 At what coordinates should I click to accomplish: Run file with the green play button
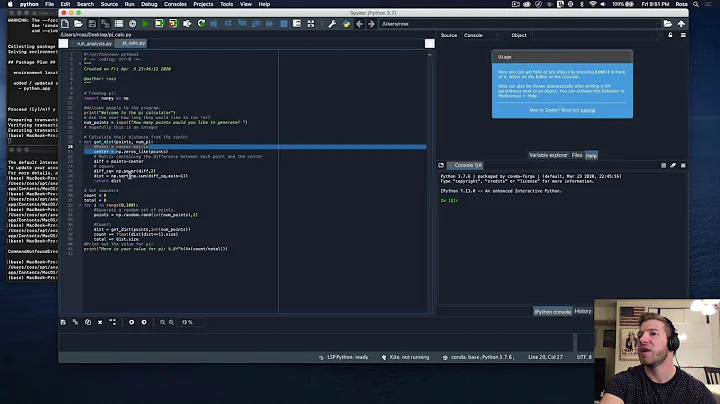[146, 24]
